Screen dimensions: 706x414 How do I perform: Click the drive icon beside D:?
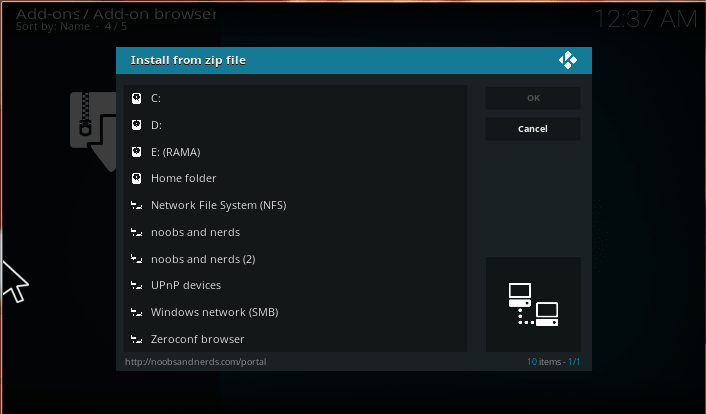pos(136,125)
